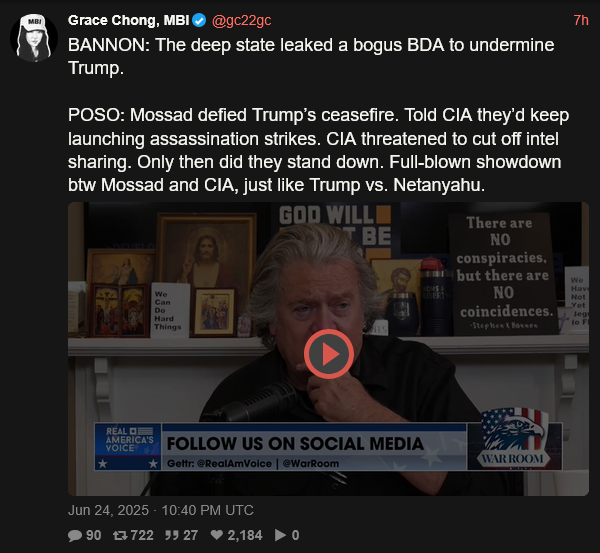The width and height of the screenshot is (600, 553).
Task: Click the quote marks icon
Action: click(x=172, y=535)
